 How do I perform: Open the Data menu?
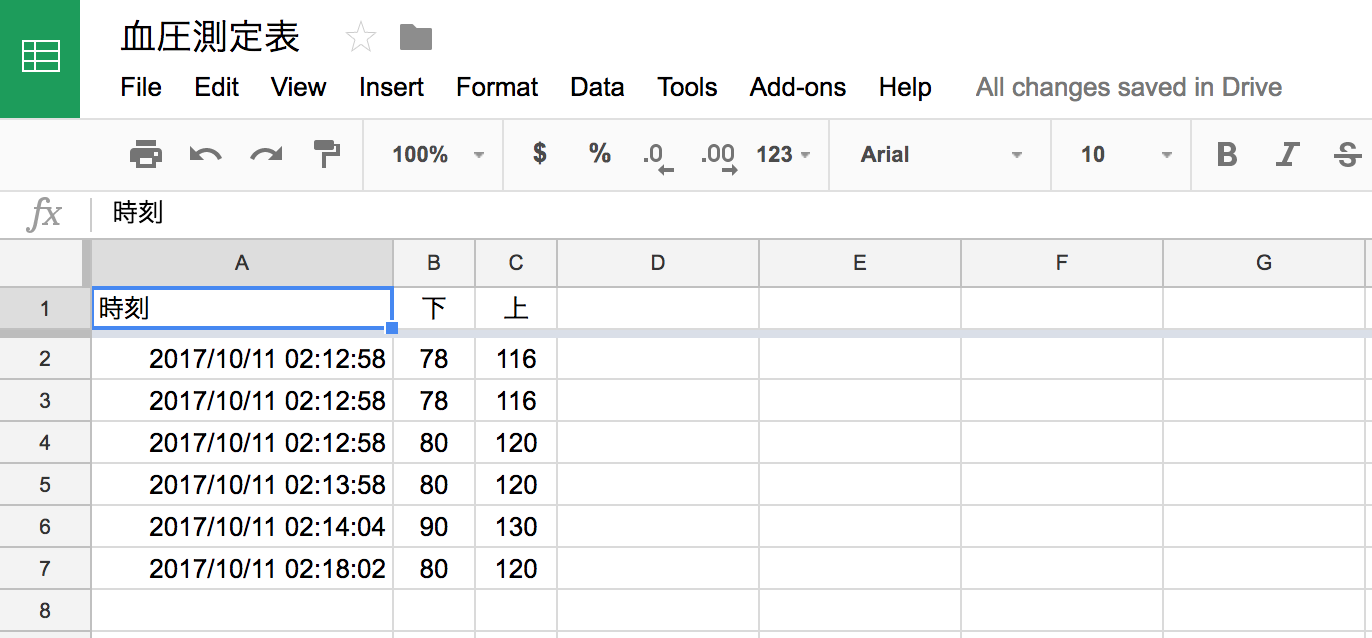597,88
